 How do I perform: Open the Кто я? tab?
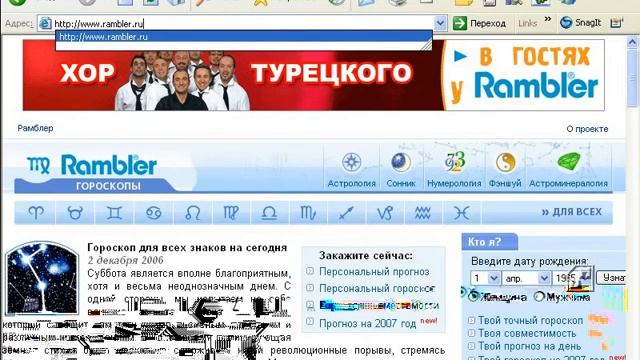click(x=489, y=242)
